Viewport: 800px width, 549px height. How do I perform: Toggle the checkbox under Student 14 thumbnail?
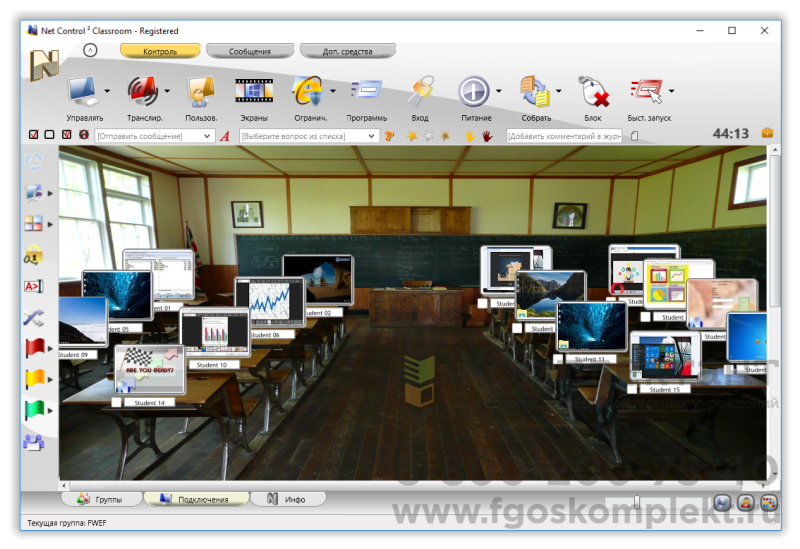click(117, 403)
